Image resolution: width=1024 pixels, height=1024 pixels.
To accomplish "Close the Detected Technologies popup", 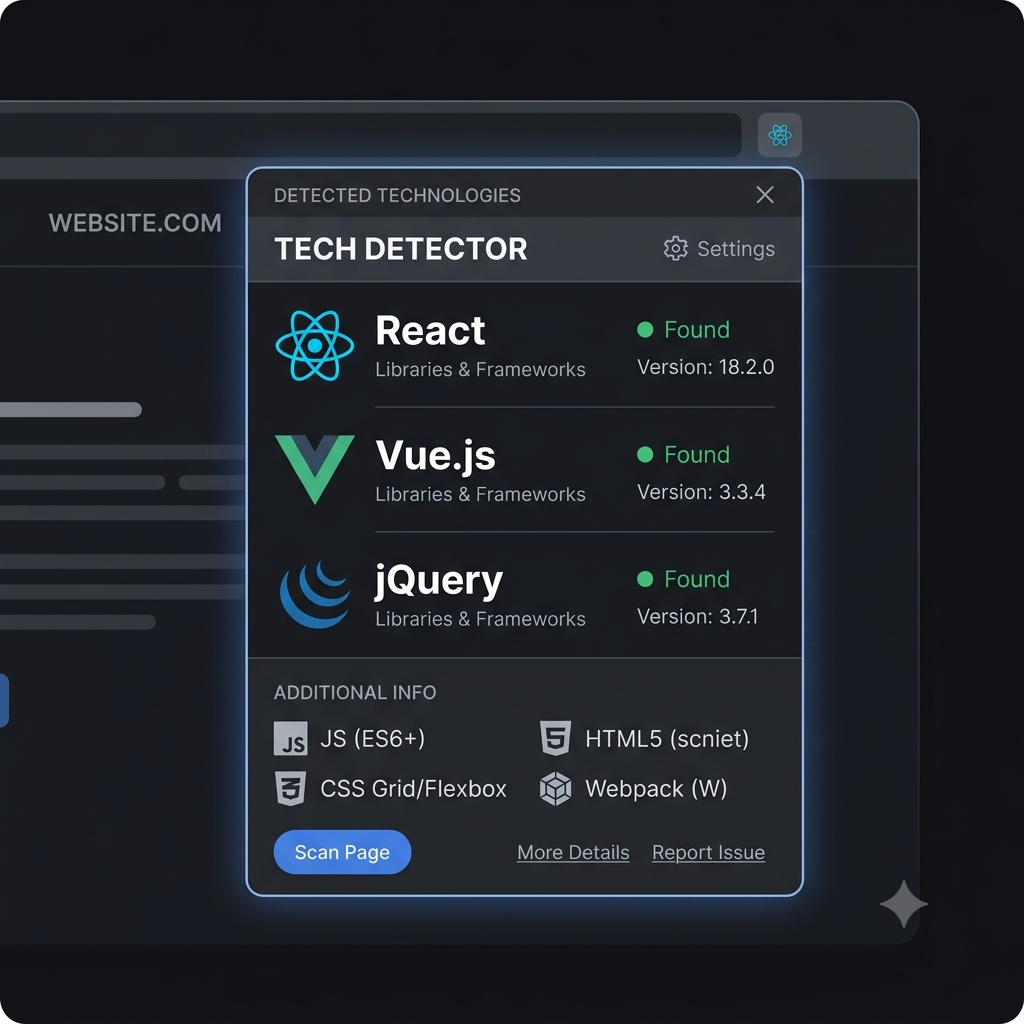I will click(765, 195).
